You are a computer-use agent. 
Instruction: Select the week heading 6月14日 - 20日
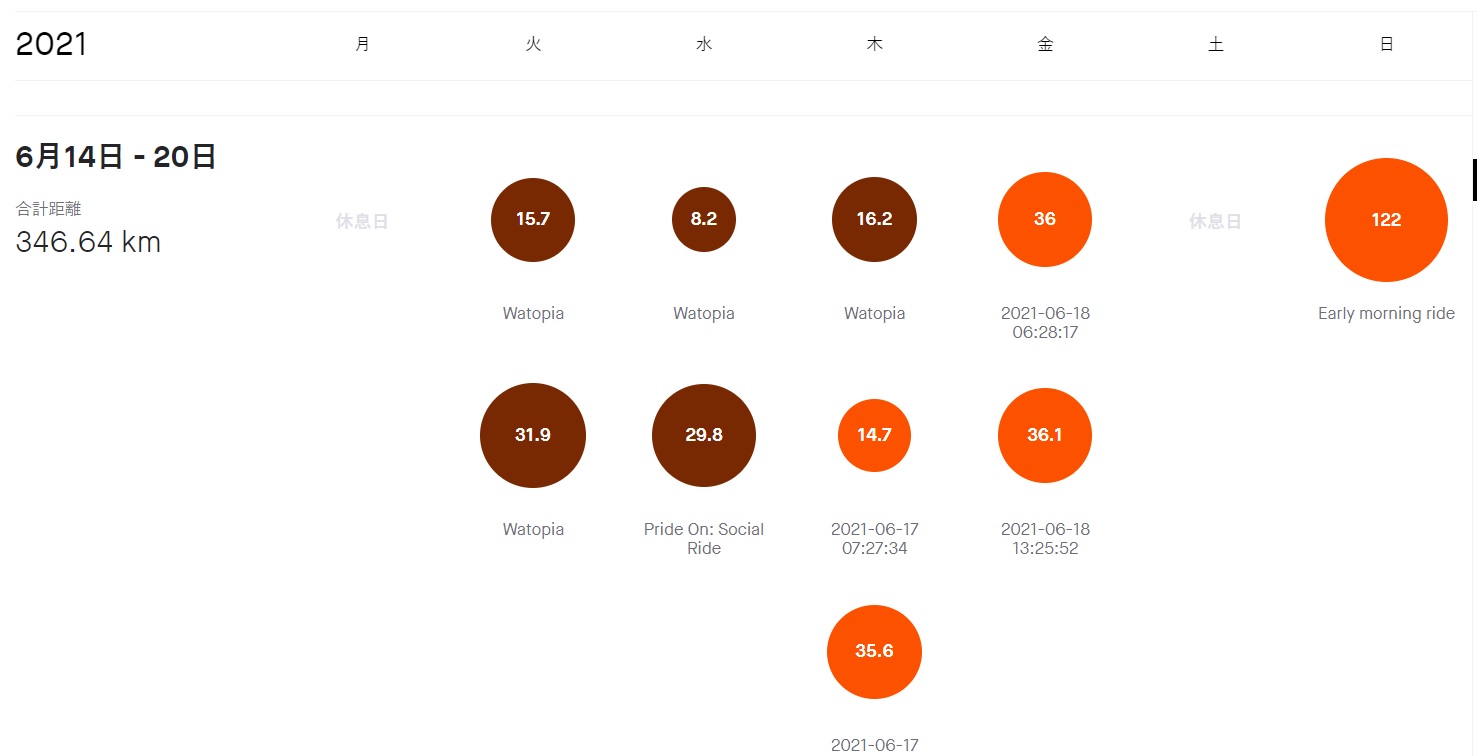click(x=116, y=157)
